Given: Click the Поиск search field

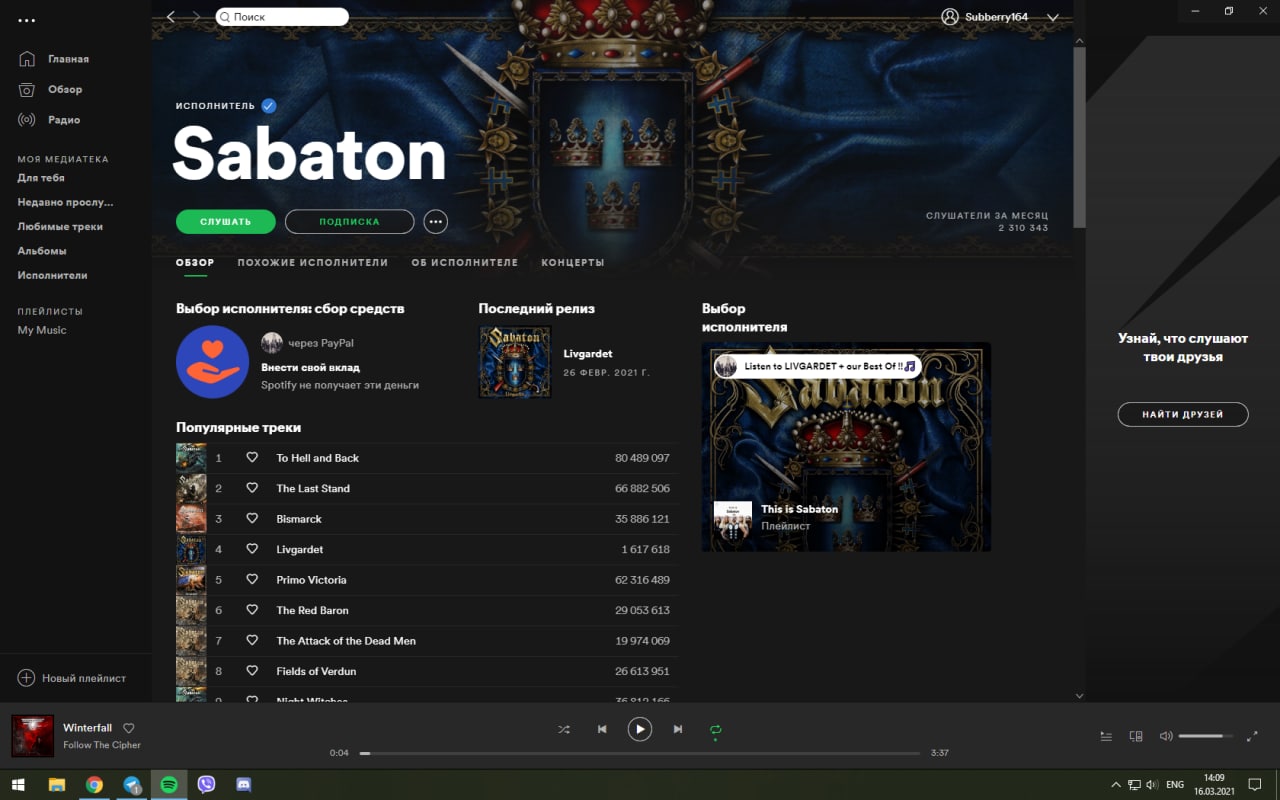Looking at the screenshot, I should pyautogui.click(x=282, y=17).
